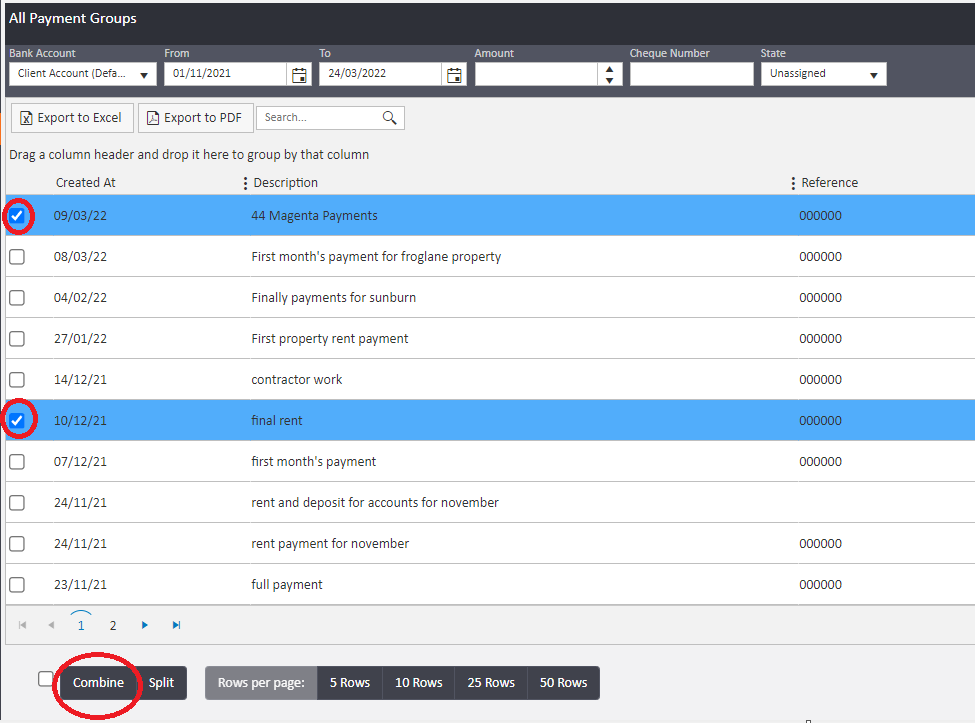Click the search magnifier icon
Screen dimensions: 975x723
(x=390, y=118)
